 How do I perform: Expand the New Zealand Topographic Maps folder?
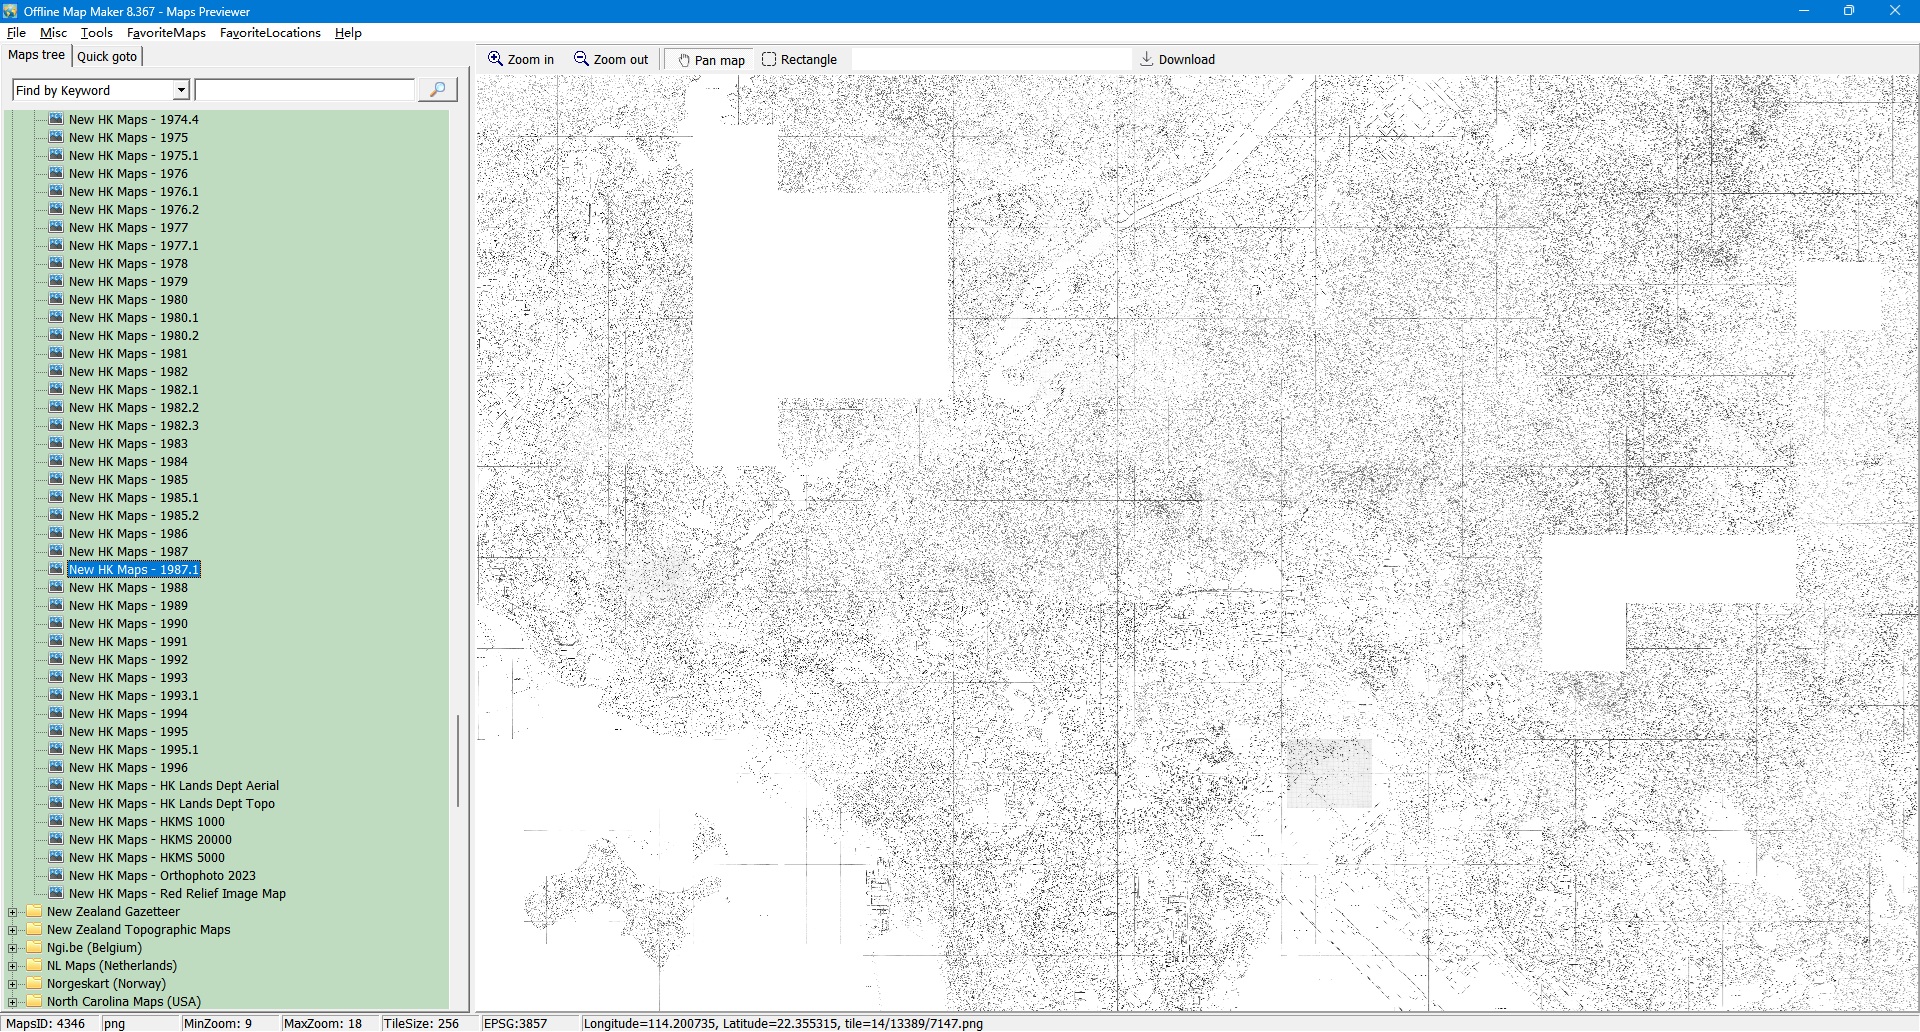(x=12, y=930)
